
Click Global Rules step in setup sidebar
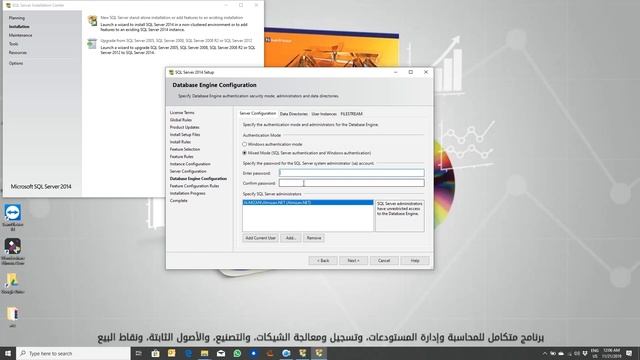(x=181, y=120)
